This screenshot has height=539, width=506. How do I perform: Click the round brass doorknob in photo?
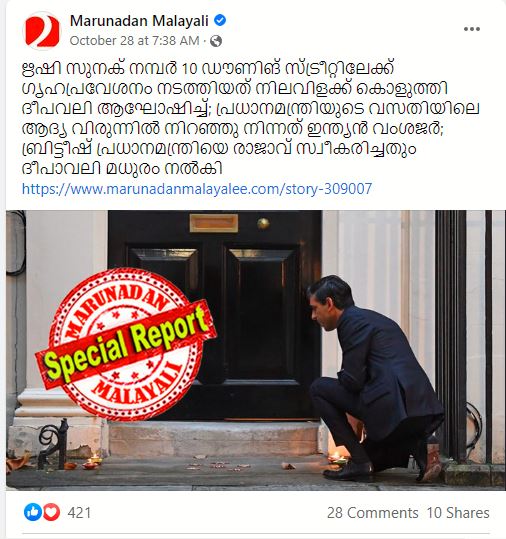[263, 223]
